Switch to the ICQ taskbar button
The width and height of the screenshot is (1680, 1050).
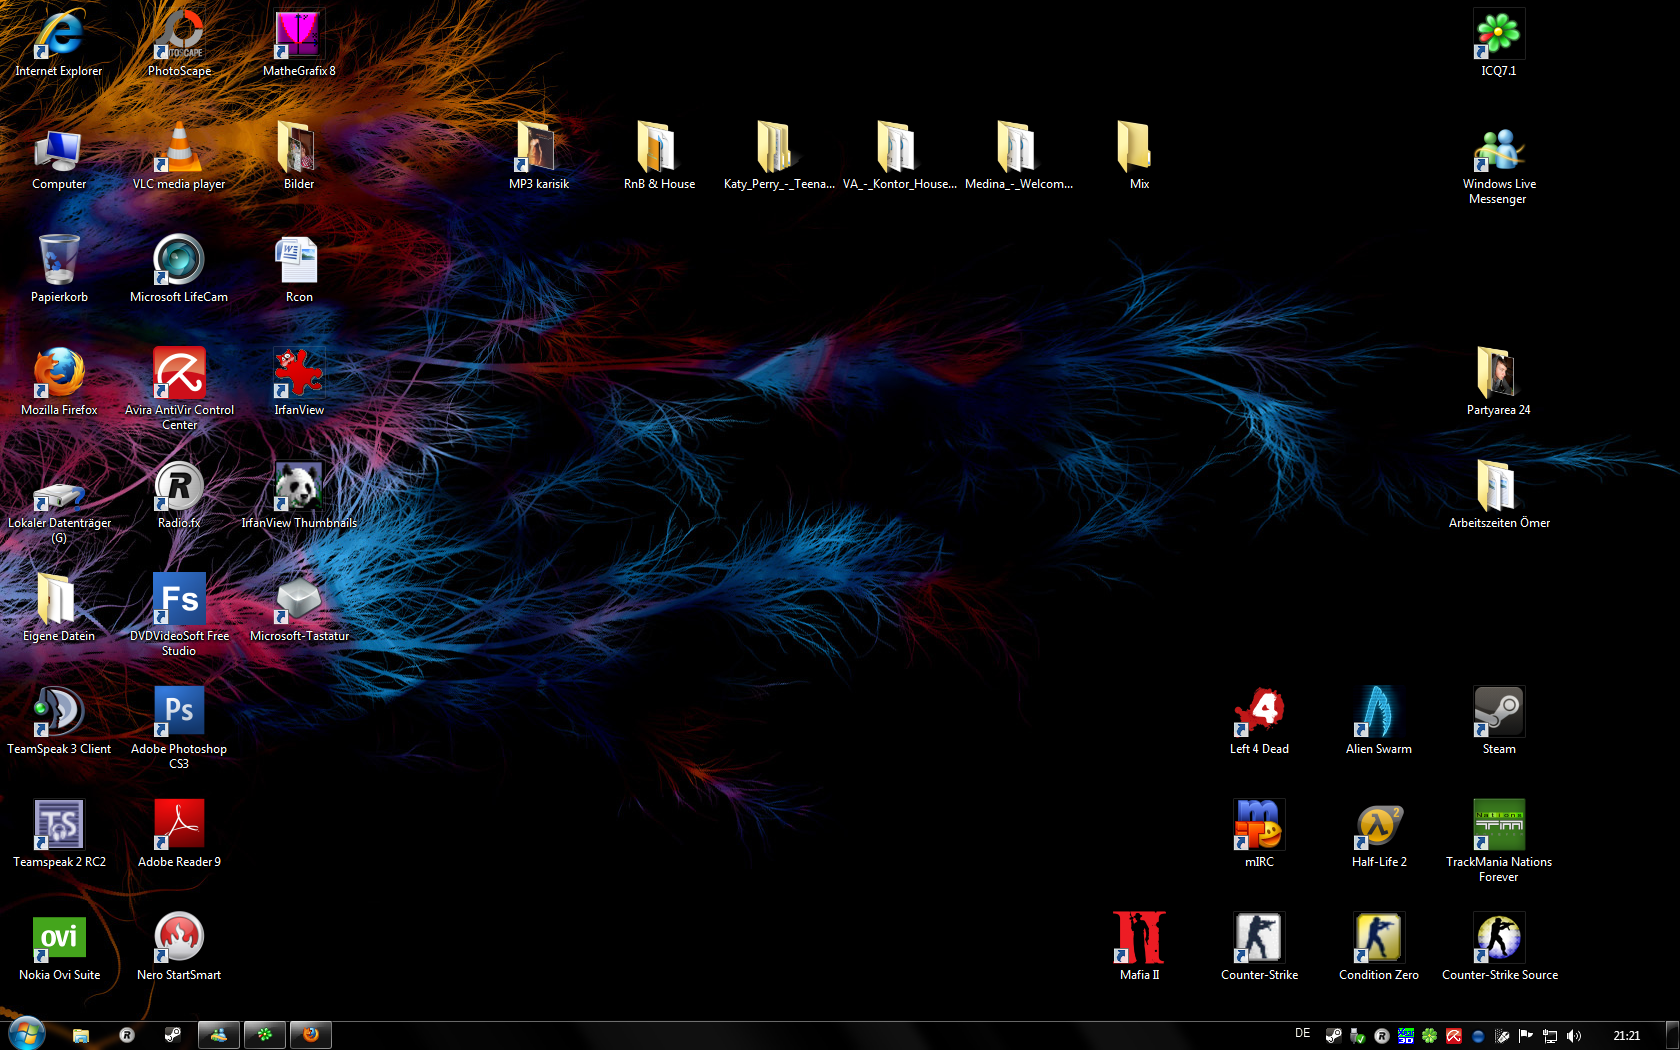pyautogui.click(x=265, y=1035)
